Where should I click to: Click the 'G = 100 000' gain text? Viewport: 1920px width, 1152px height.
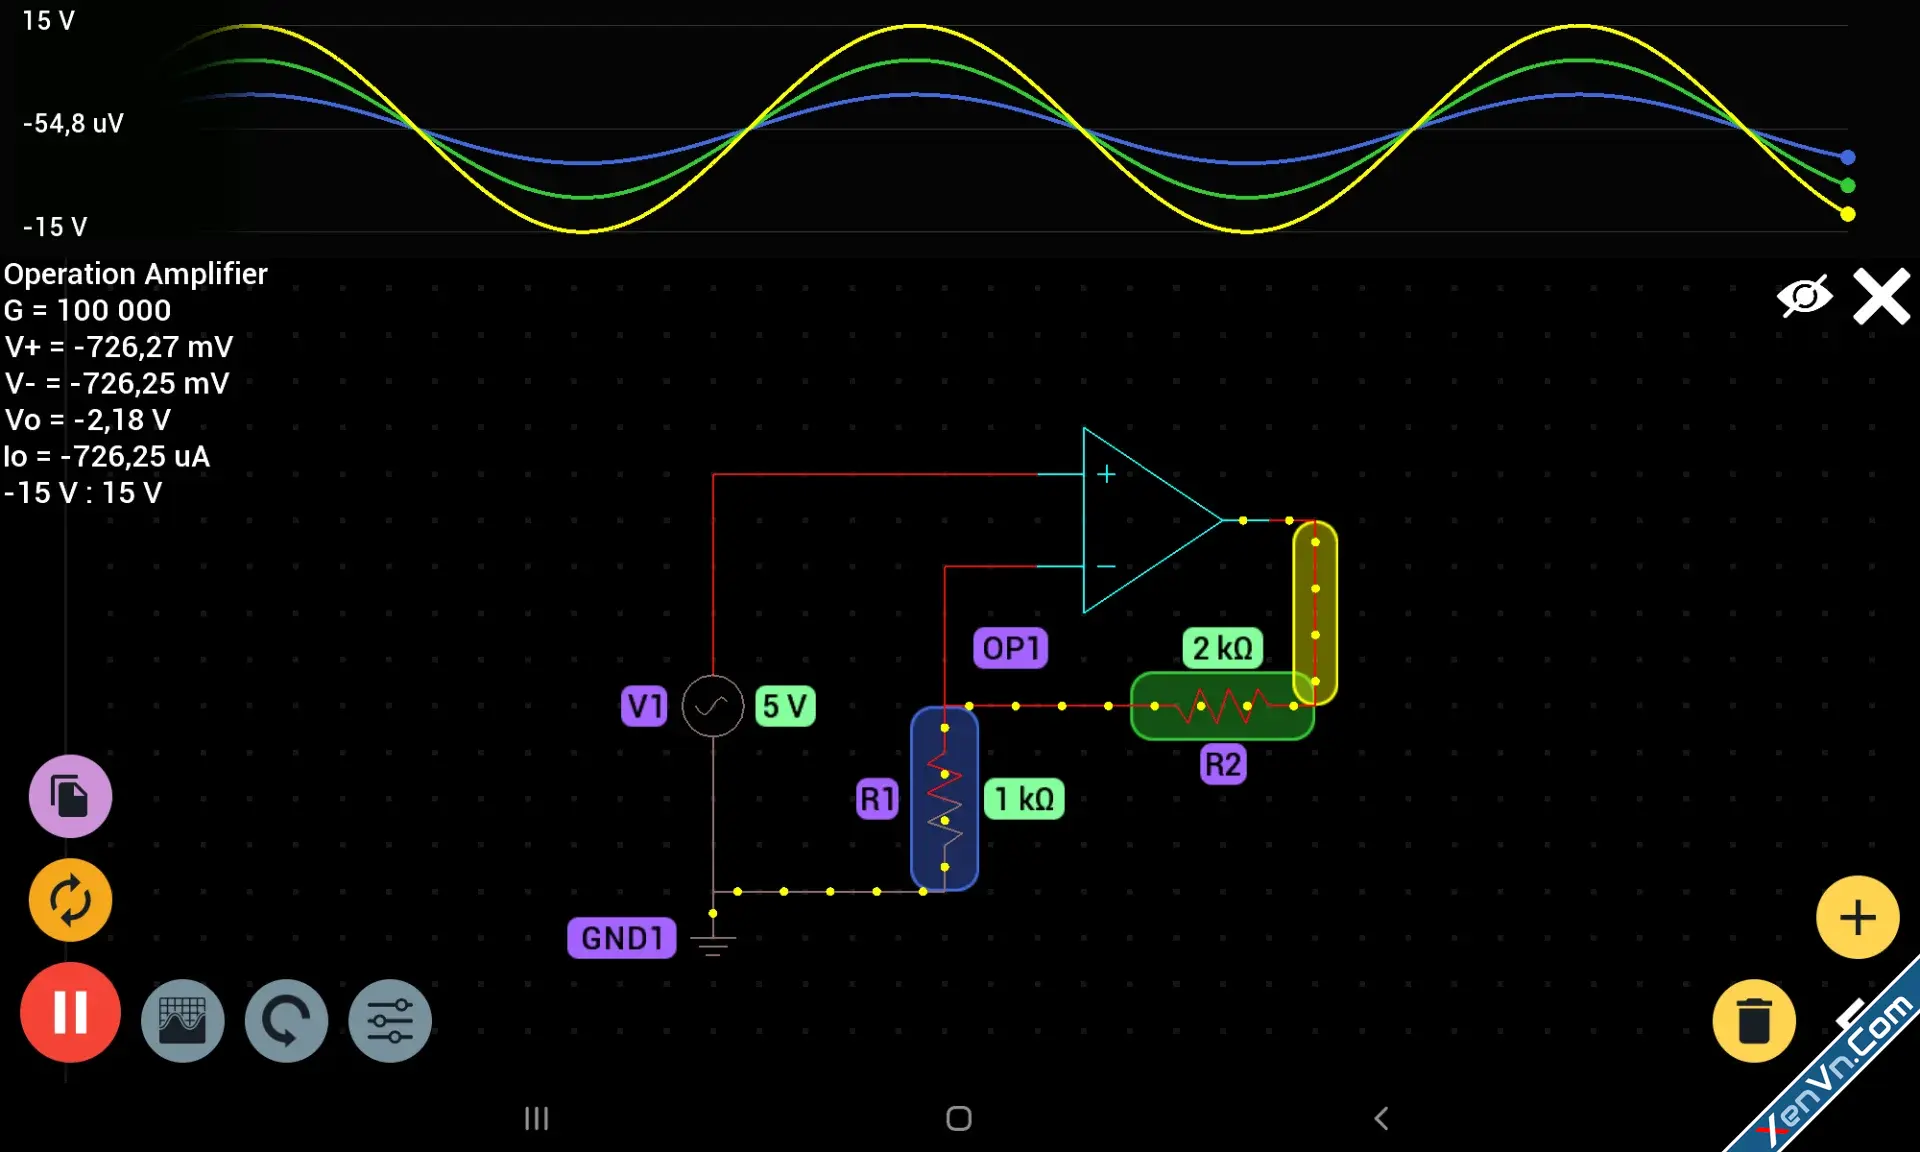pos(88,310)
